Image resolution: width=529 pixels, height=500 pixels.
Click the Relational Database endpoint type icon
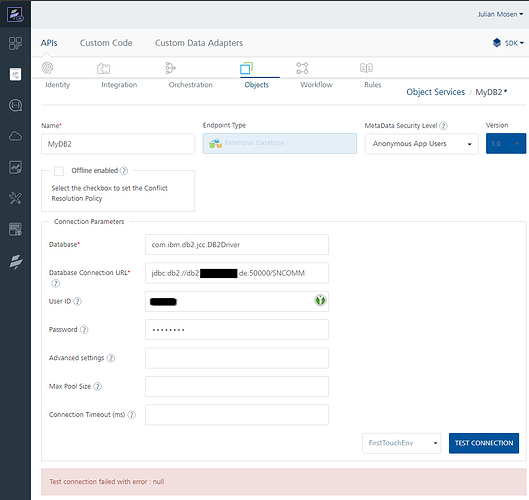pyautogui.click(x=215, y=144)
